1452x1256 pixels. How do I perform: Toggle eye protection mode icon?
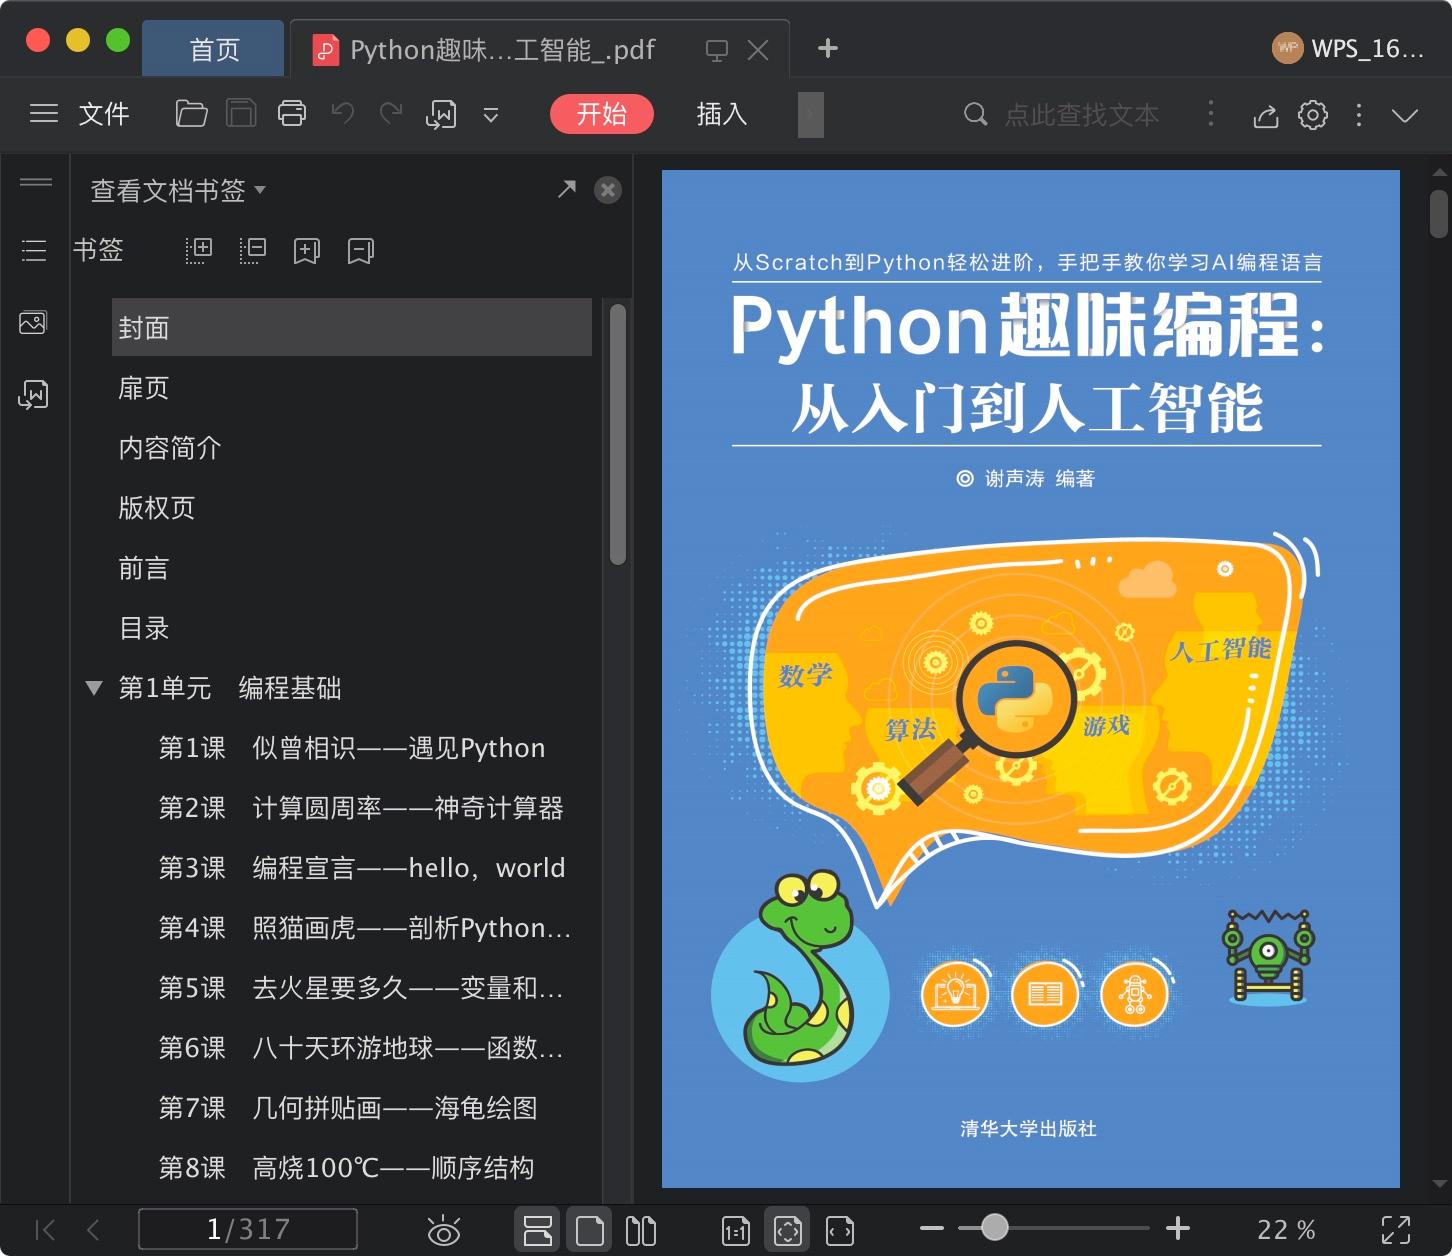[443, 1230]
